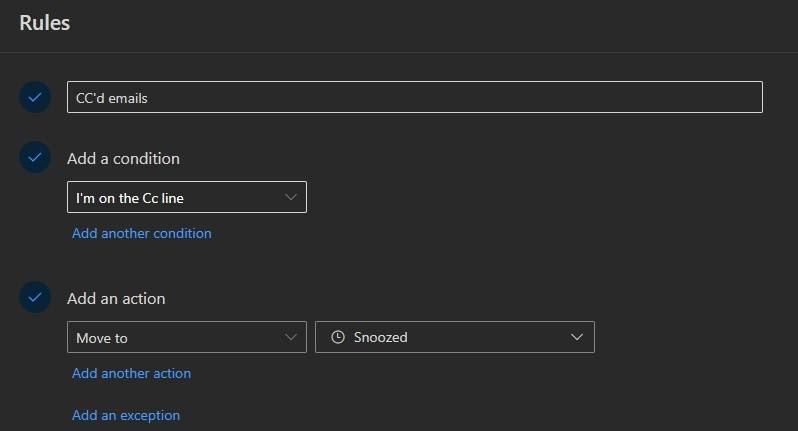Click the checkmark icon beside Add a condition

click(x=35, y=158)
